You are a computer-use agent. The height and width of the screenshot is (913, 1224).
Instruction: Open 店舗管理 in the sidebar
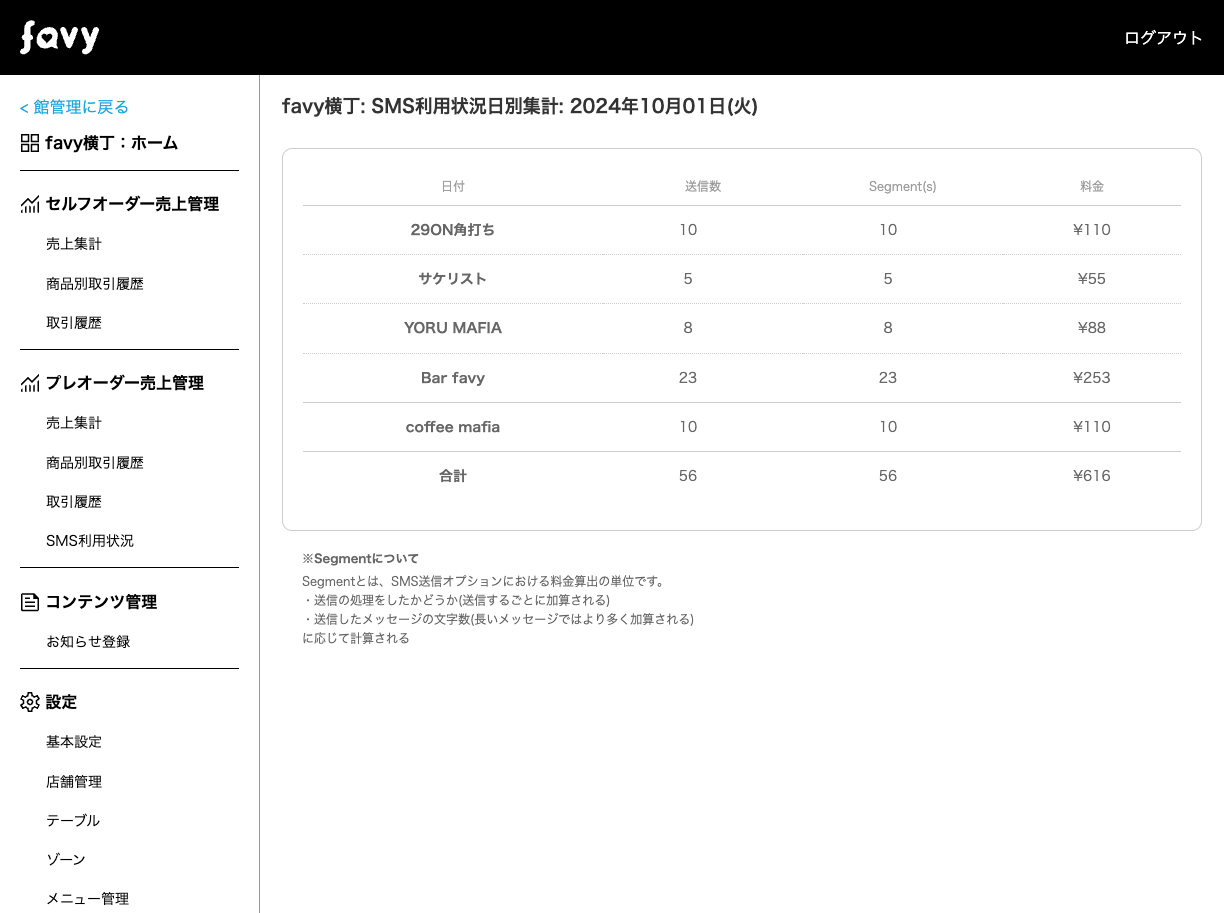pyautogui.click(x=74, y=782)
